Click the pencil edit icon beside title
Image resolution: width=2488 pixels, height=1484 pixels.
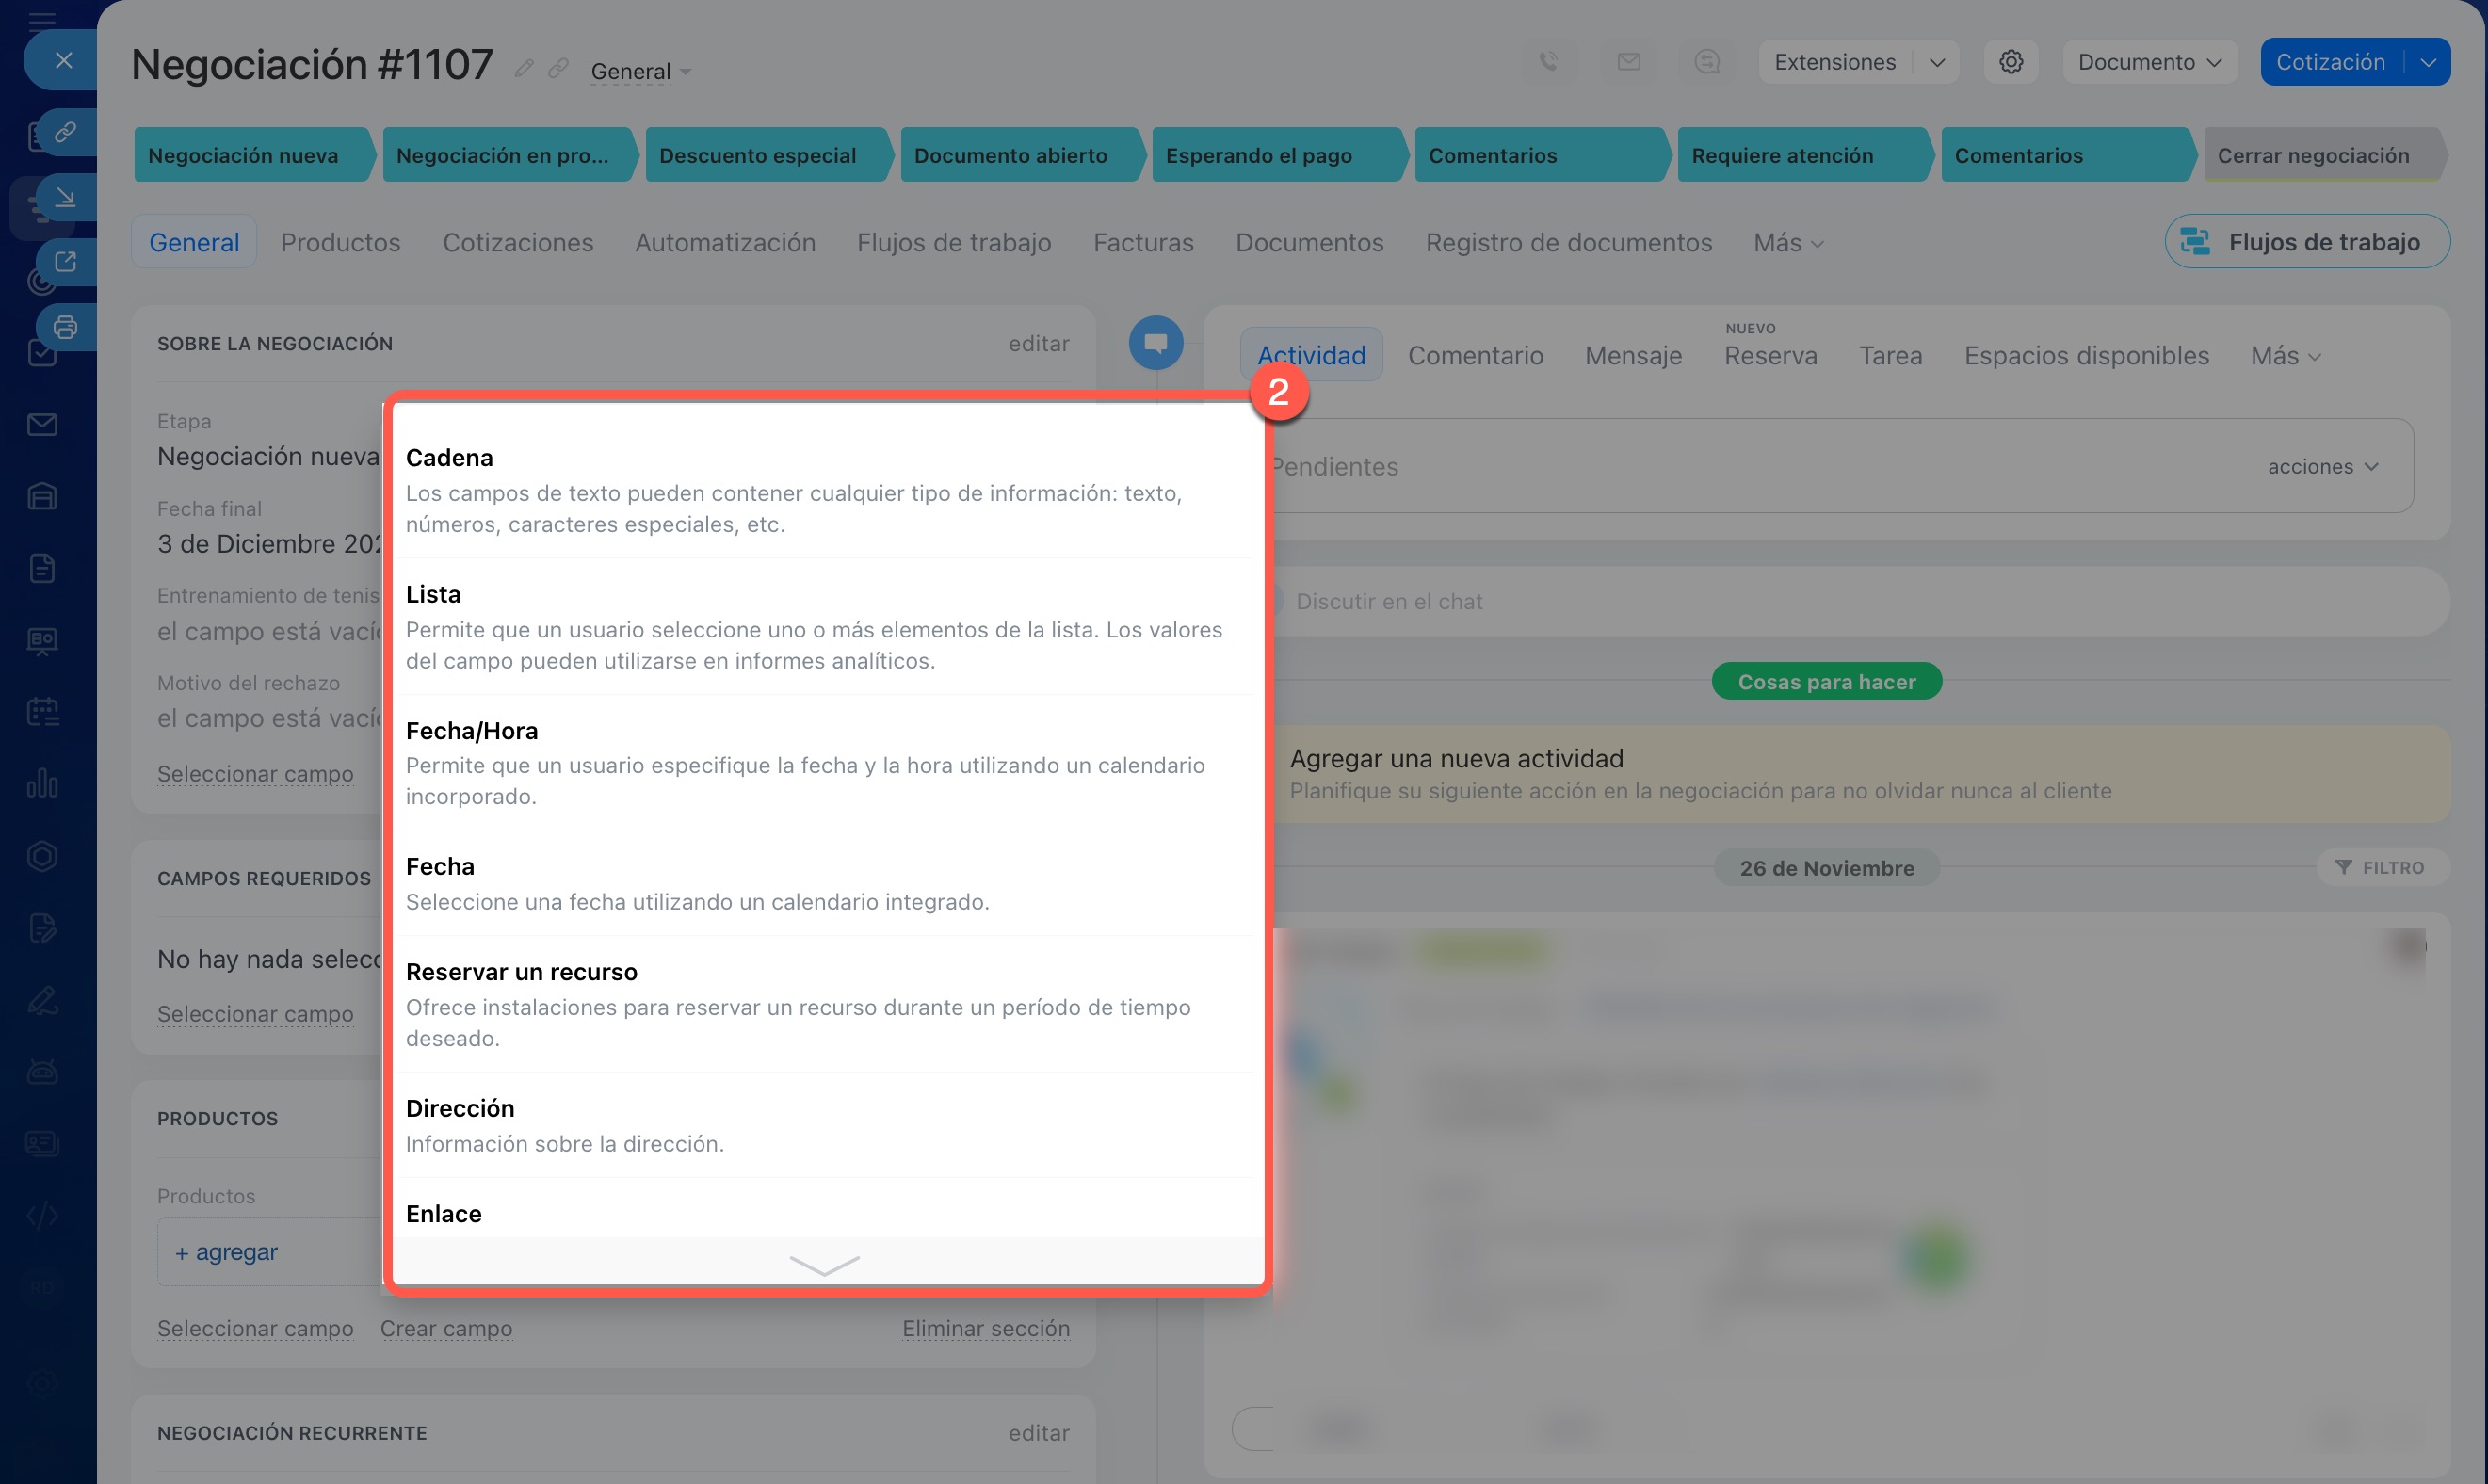(x=523, y=68)
